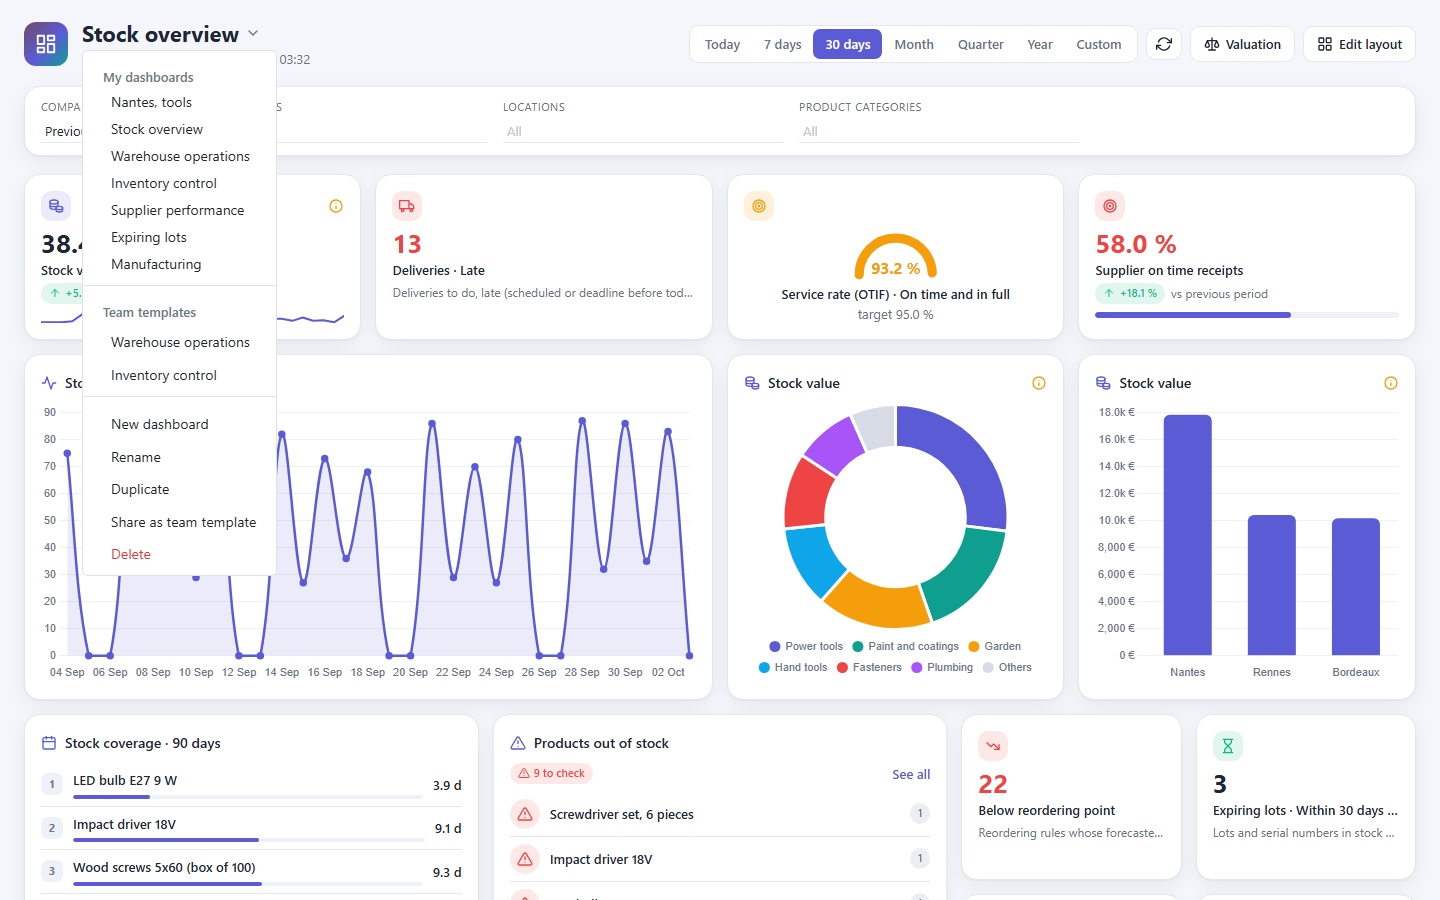Viewport: 1440px width, 900px height.
Task: Choose Manufacturing dashboard from the list
Action: click(179, 264)
